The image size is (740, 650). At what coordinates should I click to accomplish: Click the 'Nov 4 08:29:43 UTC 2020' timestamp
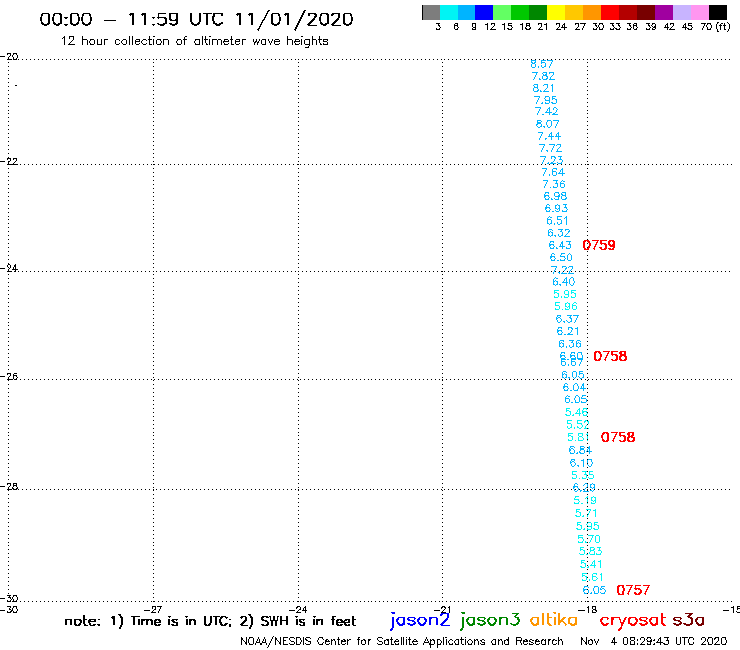pos(654,642)
